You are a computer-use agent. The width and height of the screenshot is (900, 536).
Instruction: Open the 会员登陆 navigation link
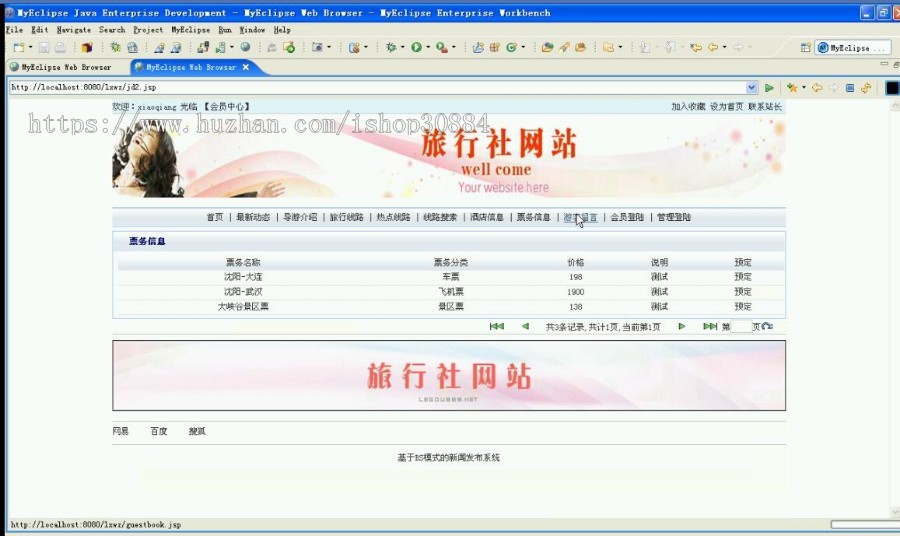627,217
